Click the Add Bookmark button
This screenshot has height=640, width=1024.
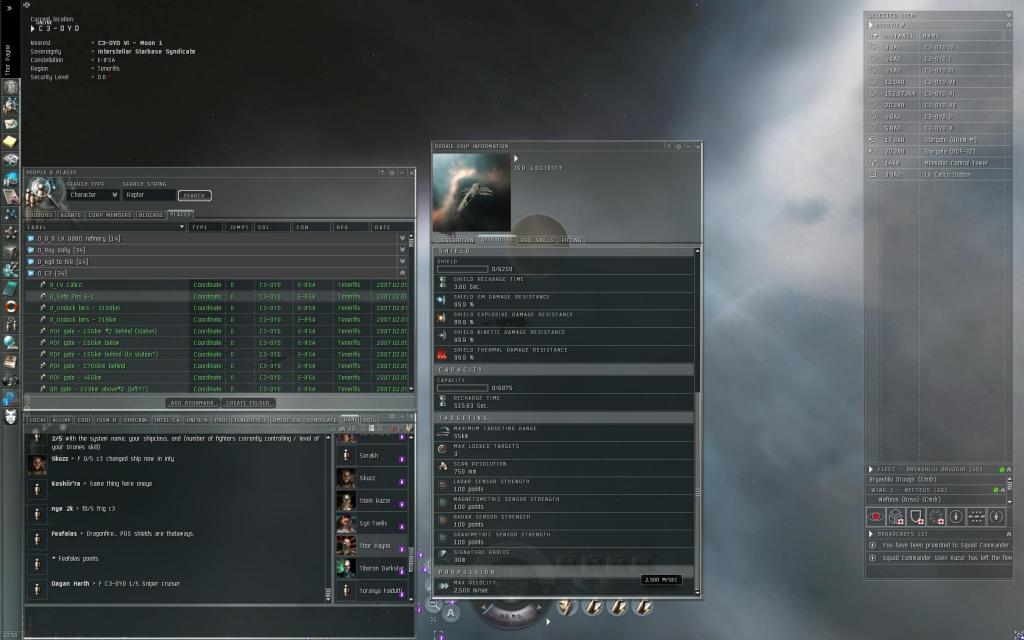(x=192, y=402)
